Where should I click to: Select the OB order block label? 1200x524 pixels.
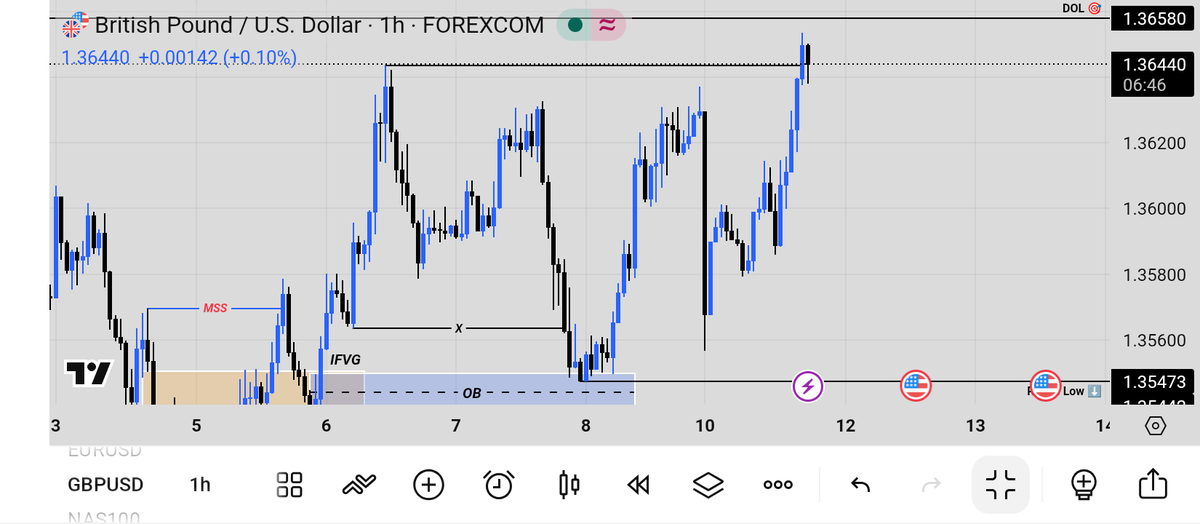(472, 394)
